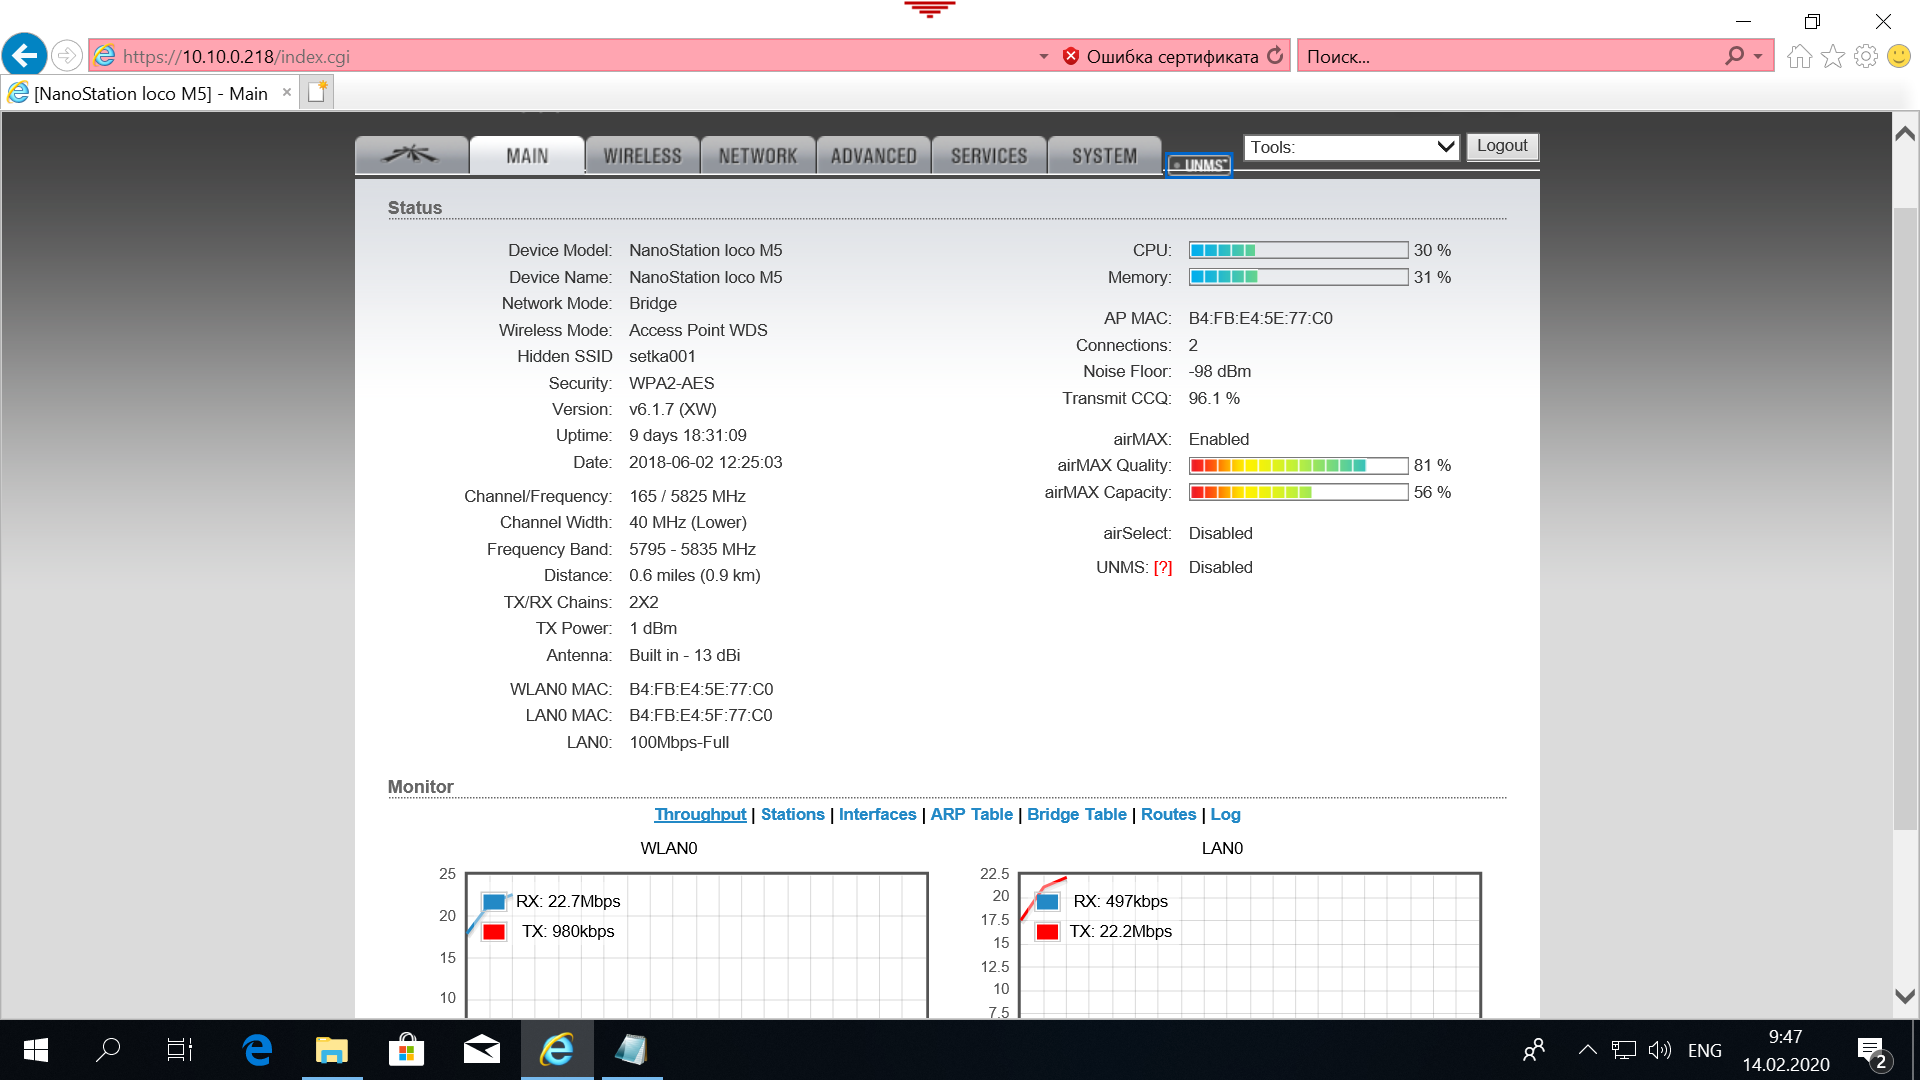Open Windows taskbar search
Image resolution: width=1920 pixels, height=1080 pixels.
coord(108,1050)
